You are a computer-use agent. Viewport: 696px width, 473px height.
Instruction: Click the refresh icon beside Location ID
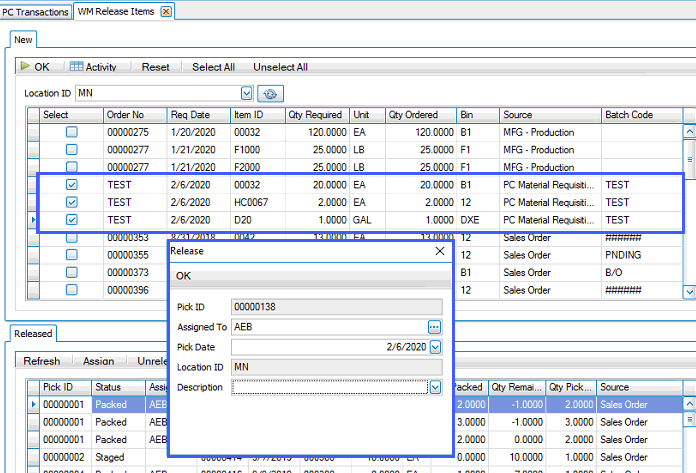coord(269,93)
